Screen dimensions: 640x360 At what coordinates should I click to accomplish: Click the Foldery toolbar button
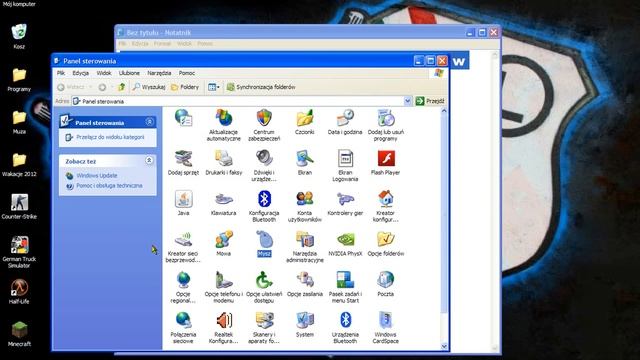pos(185,87)
